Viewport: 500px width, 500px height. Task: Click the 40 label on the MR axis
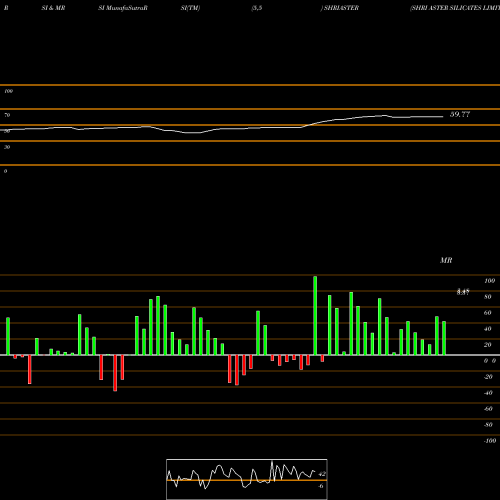488,329
